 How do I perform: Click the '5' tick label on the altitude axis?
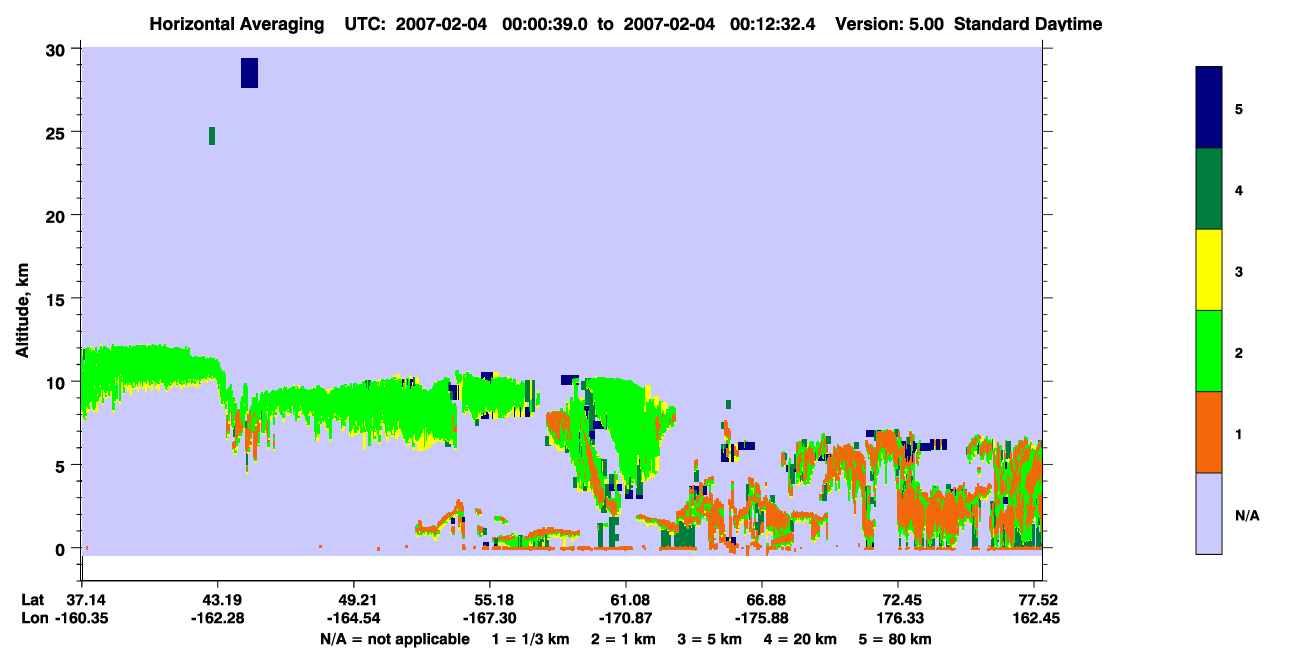pyautogui.click(x=61, y=465)
